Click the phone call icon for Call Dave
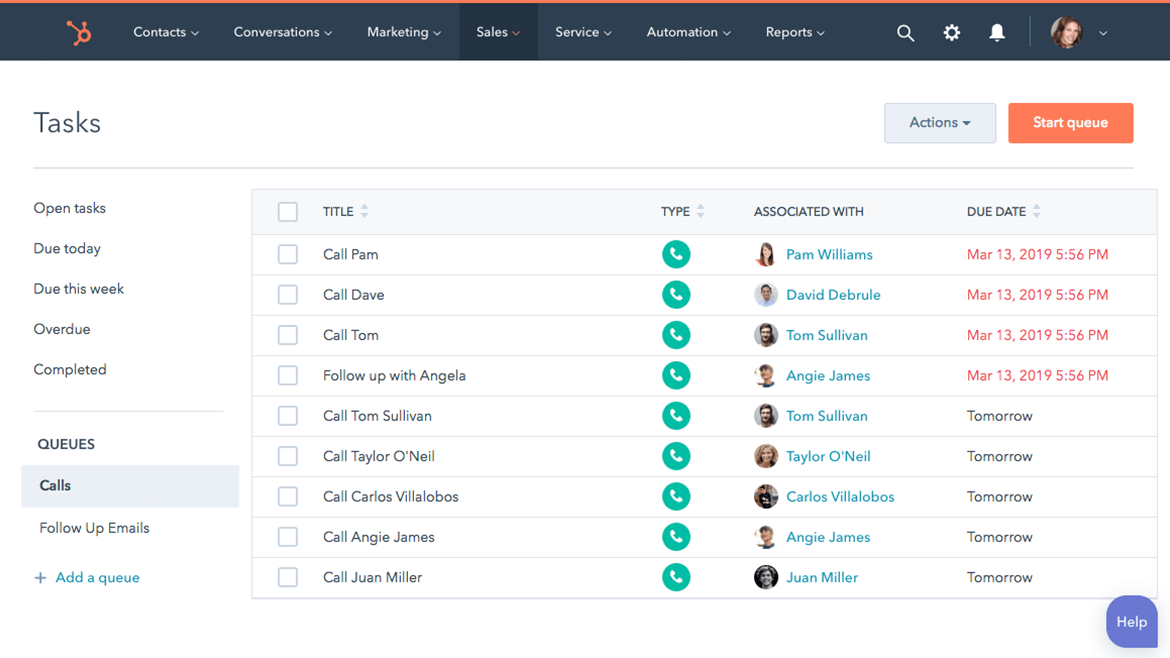Image resolution: width=1170 pixels, height=658 pixels. 676,295
